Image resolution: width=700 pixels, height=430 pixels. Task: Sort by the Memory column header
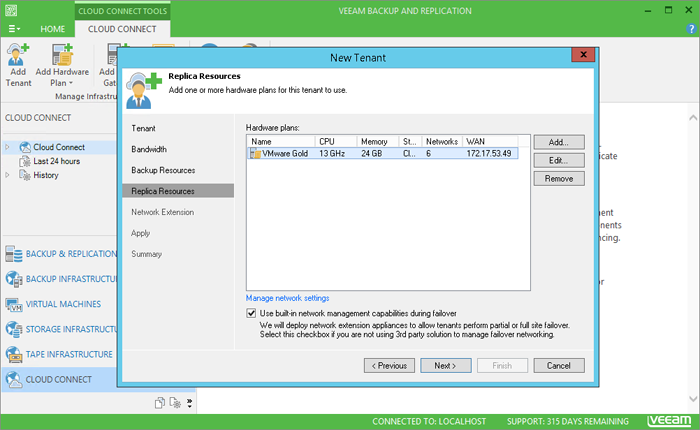click(x=377, y=142)
